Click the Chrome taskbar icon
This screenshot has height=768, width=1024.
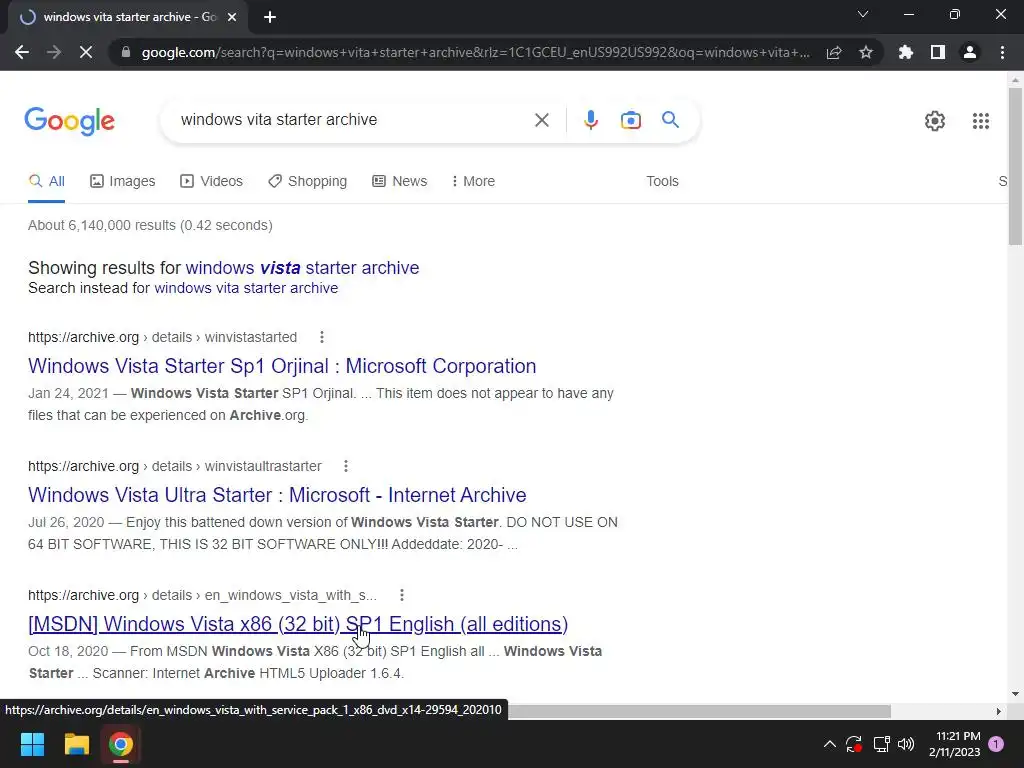coord(121,744)
